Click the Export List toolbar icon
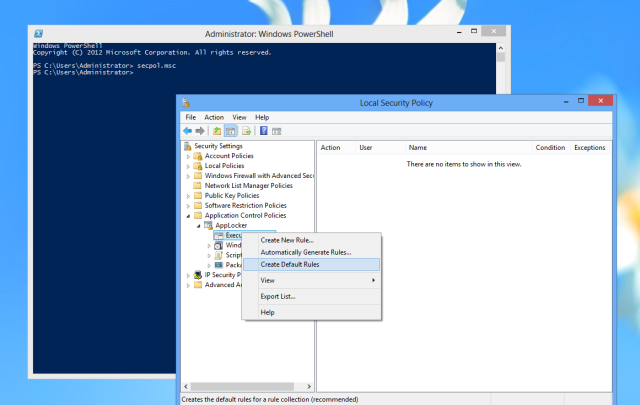This screenshot has height=405, width=640. coord(246,131)
